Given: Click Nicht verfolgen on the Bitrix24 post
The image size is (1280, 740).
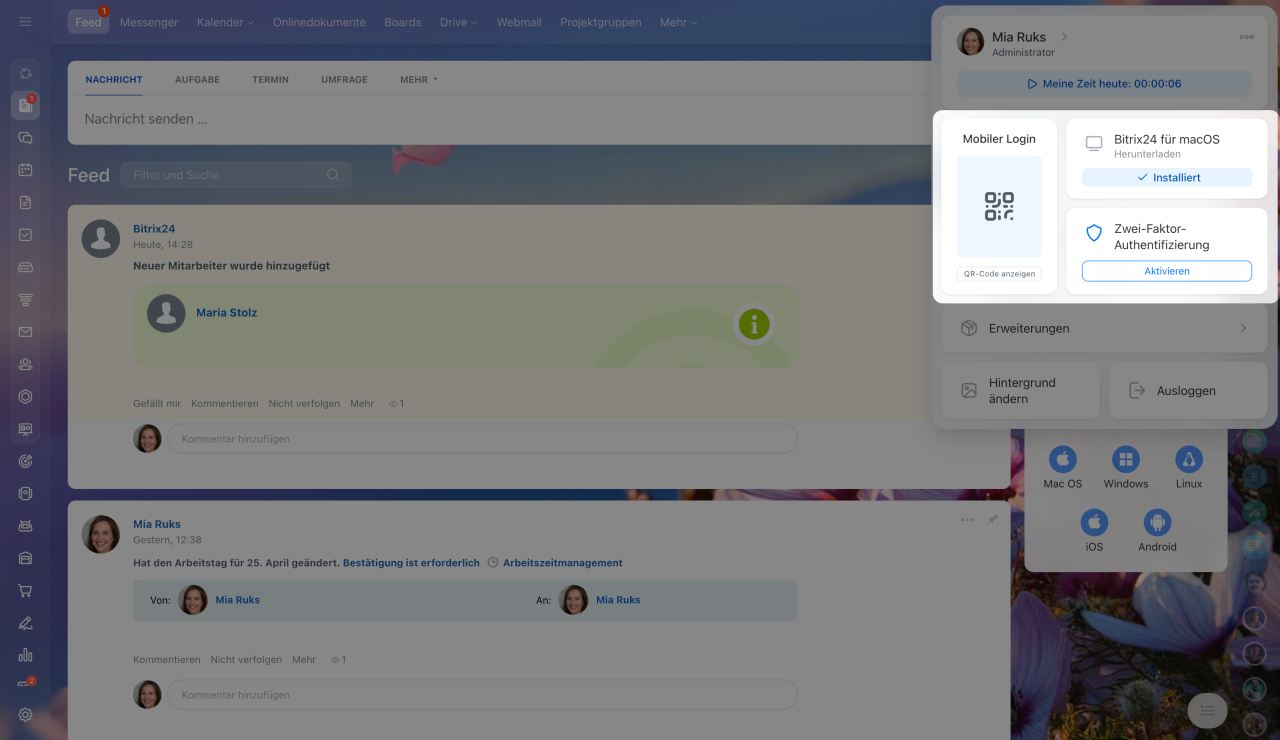Looking at the screenshot, I should 304,404.
